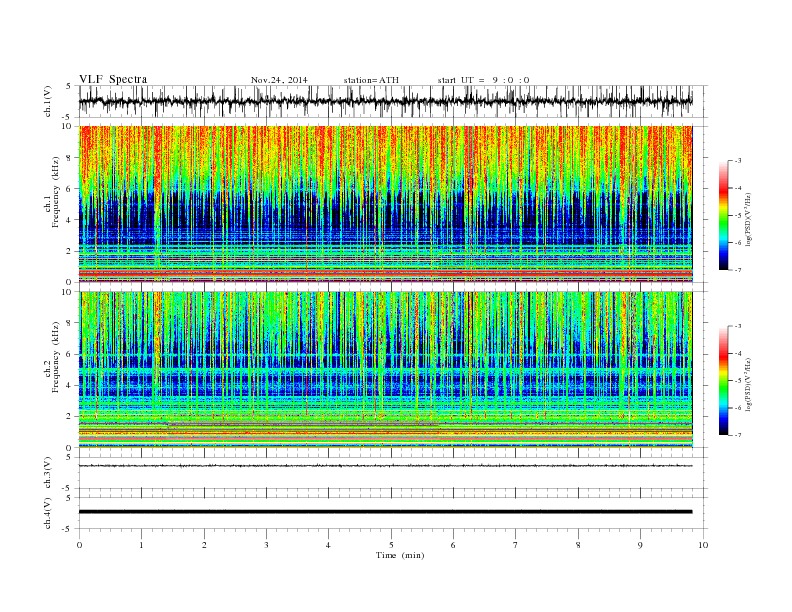Click time axis tick label "2"
The height and width of the screenshot is (612, 792).
(204, 545)
